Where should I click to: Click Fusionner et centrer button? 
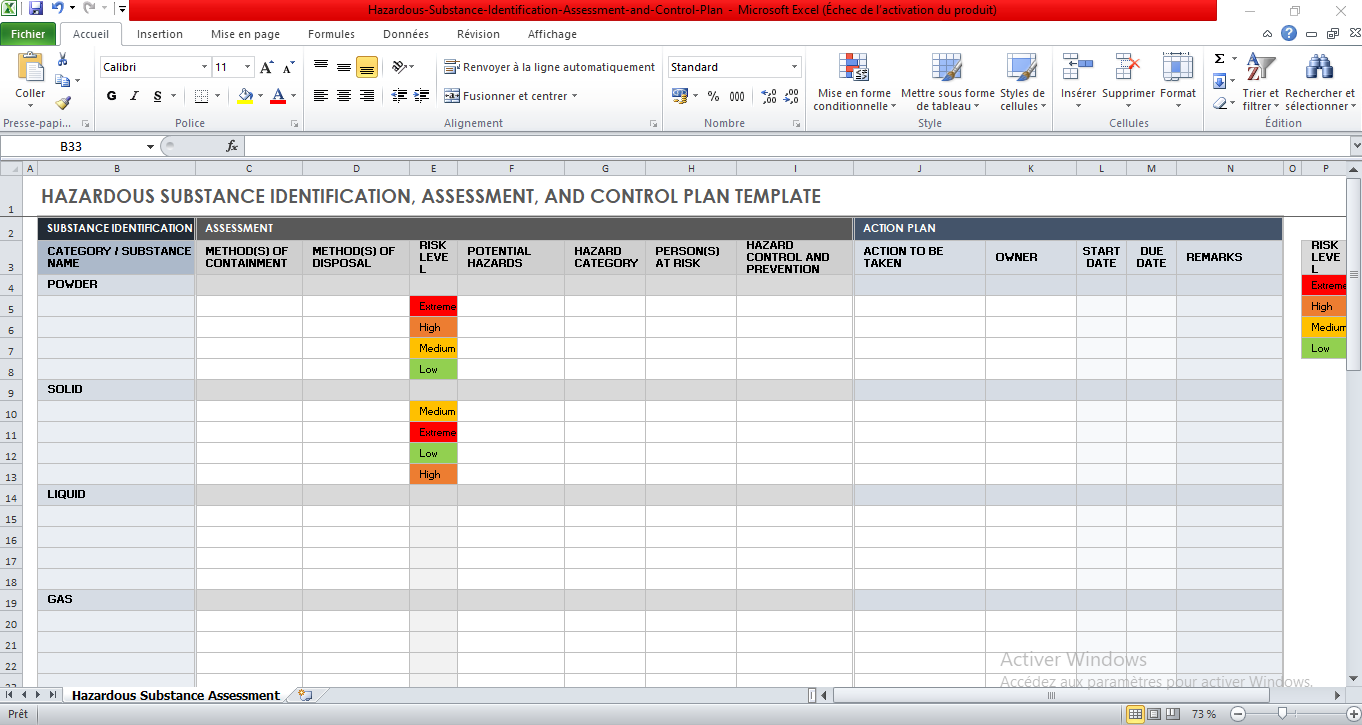512,96
